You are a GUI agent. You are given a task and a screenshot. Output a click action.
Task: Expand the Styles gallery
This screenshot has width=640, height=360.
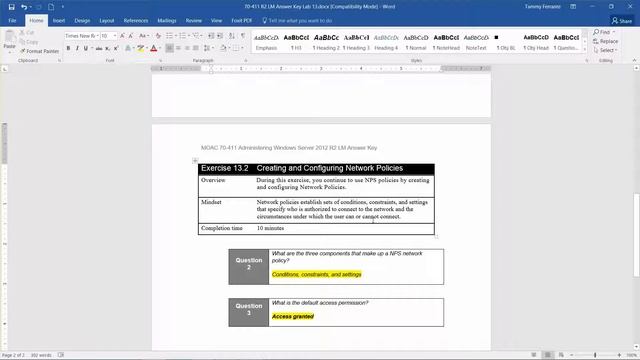pos(584,50)
